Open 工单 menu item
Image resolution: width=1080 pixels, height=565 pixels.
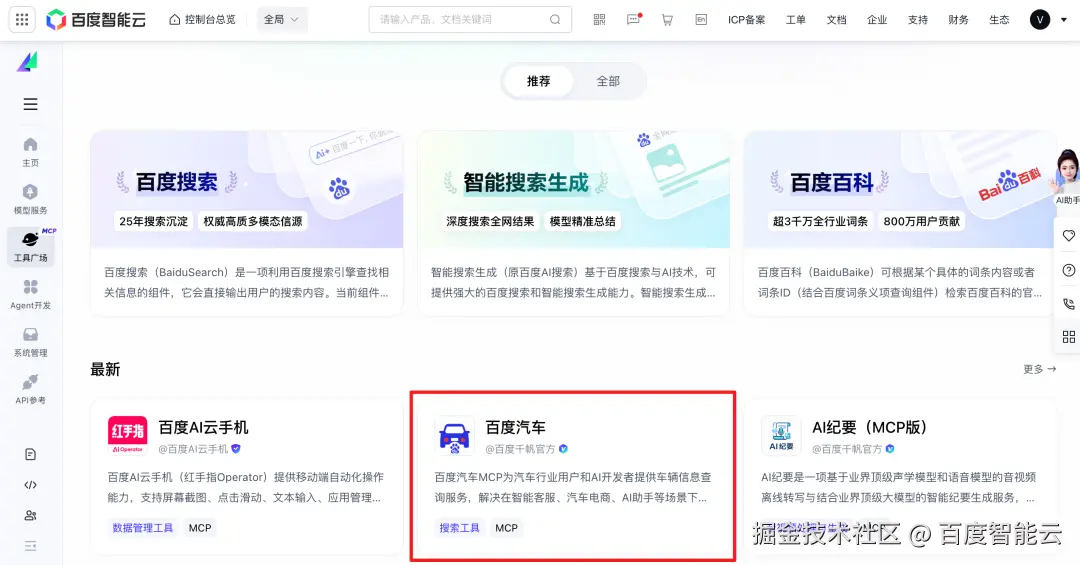pyautogui.click(x=796, y=20)
